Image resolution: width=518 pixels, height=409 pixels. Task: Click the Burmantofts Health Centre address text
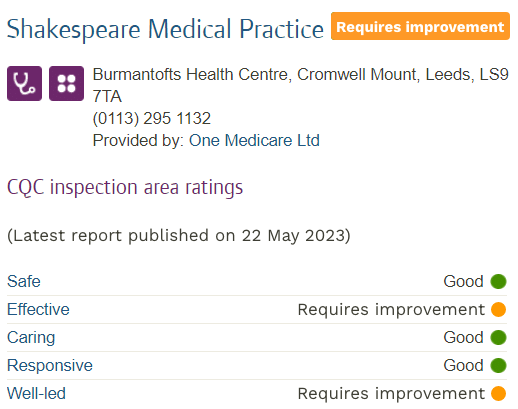(300, 85)
